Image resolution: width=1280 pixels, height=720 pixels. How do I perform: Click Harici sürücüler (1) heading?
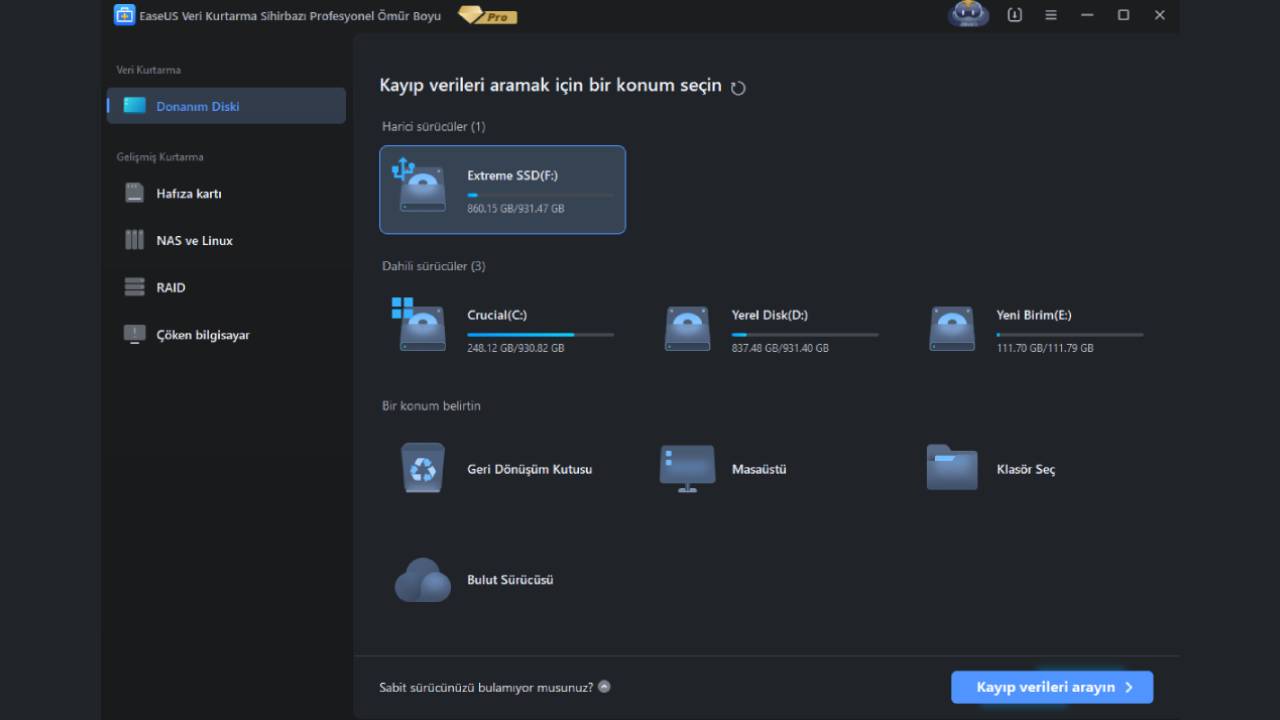pyautogui.click(x=434, y=126)
